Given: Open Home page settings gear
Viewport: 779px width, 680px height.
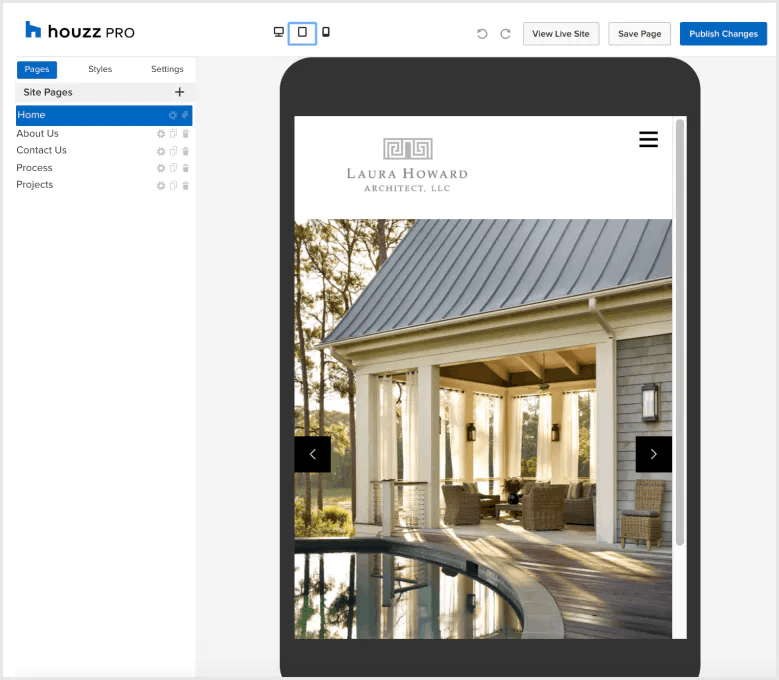Looking at the screenshot, I should (172, 116).
